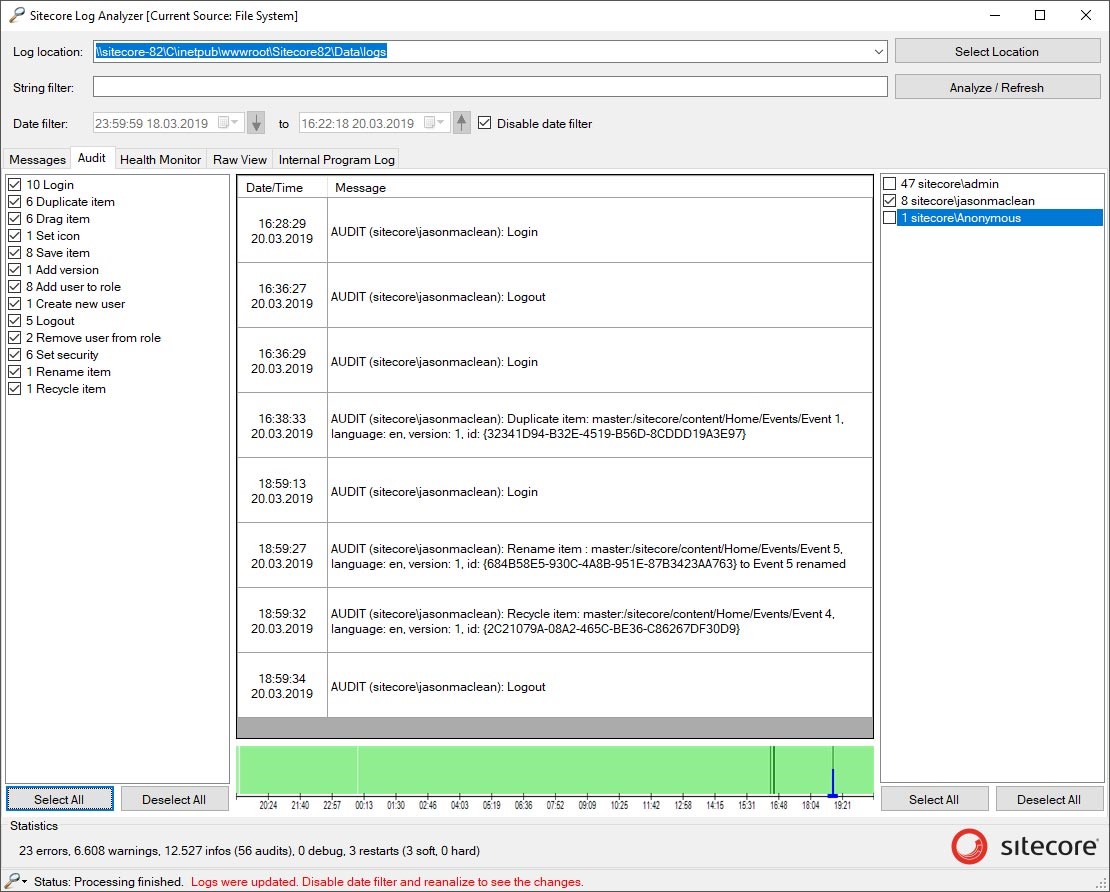1110x892 pixels.
Task: Click the Sitecore logo
Action: (1024, 847)
